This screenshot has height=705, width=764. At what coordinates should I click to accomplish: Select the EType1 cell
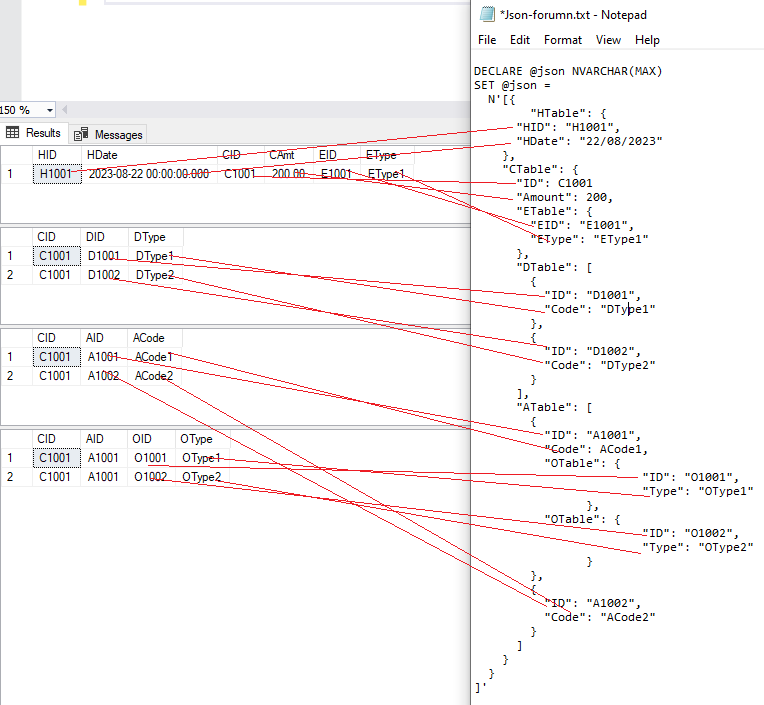coord(387,174)
